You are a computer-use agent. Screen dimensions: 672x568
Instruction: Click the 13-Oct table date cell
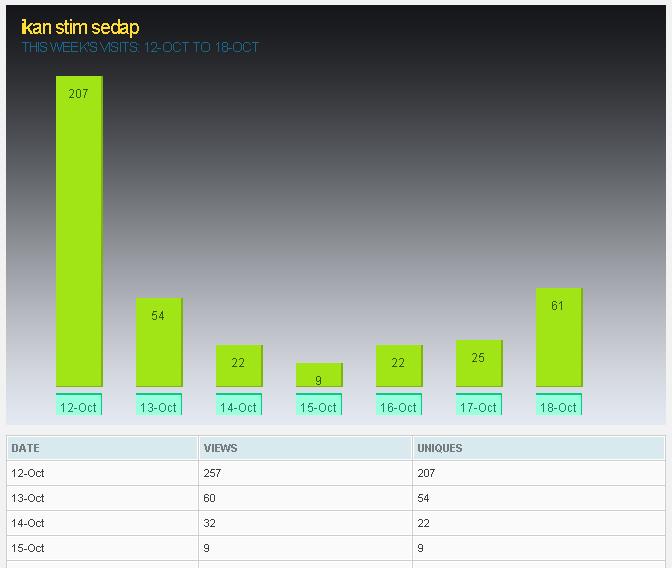(103, 498)
